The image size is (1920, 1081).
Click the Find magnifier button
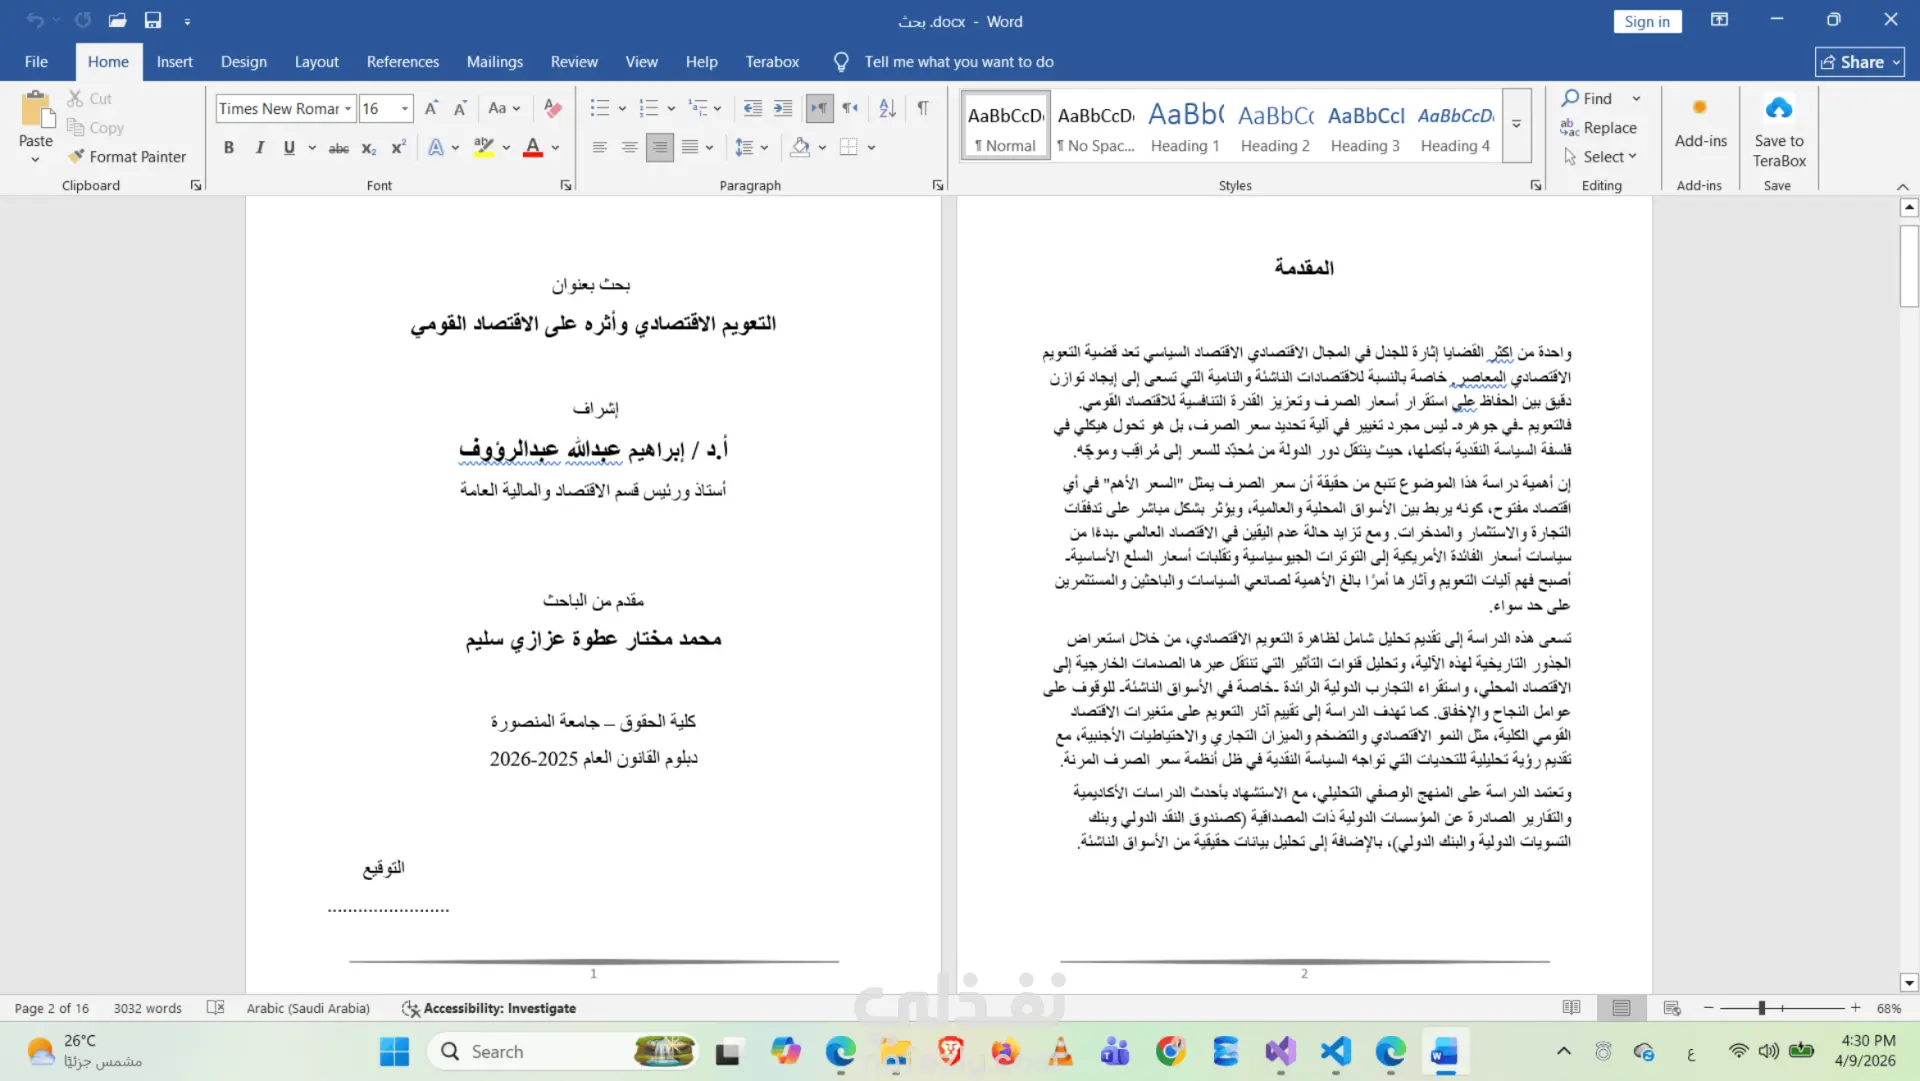(x=1587, y=98)
